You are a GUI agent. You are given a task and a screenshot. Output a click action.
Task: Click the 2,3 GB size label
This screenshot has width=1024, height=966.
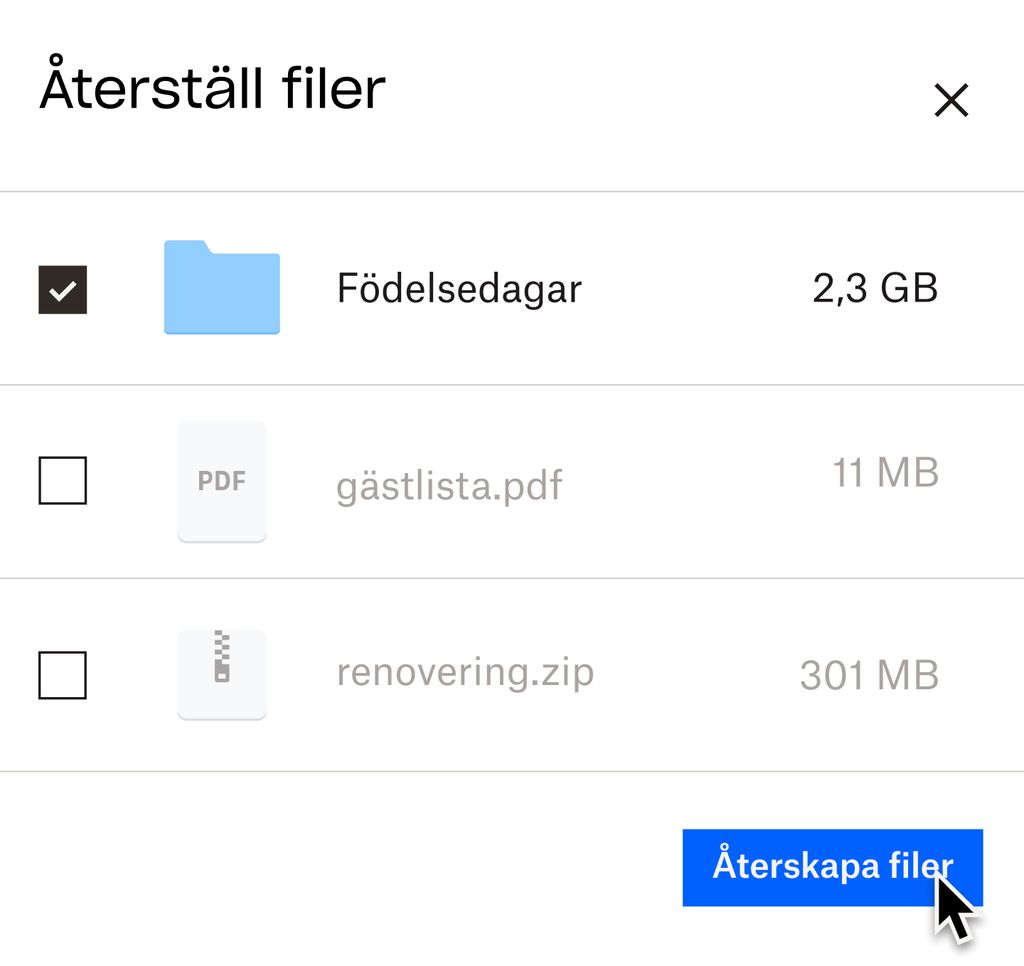(875, 288)
